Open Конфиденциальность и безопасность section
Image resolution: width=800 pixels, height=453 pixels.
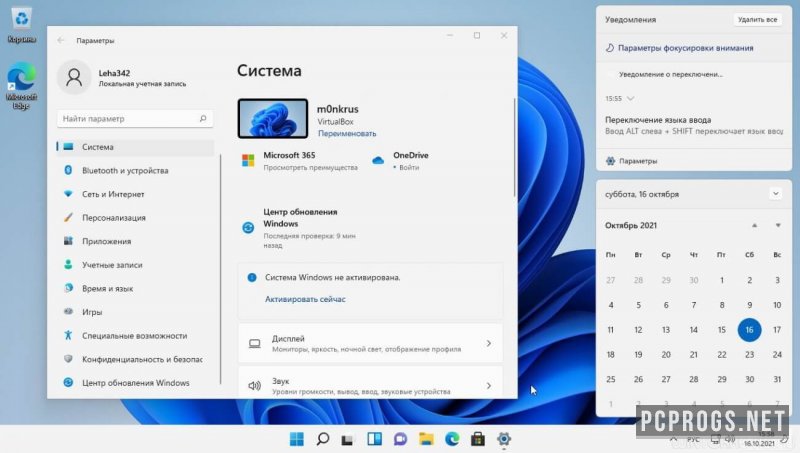click(135, 359)
